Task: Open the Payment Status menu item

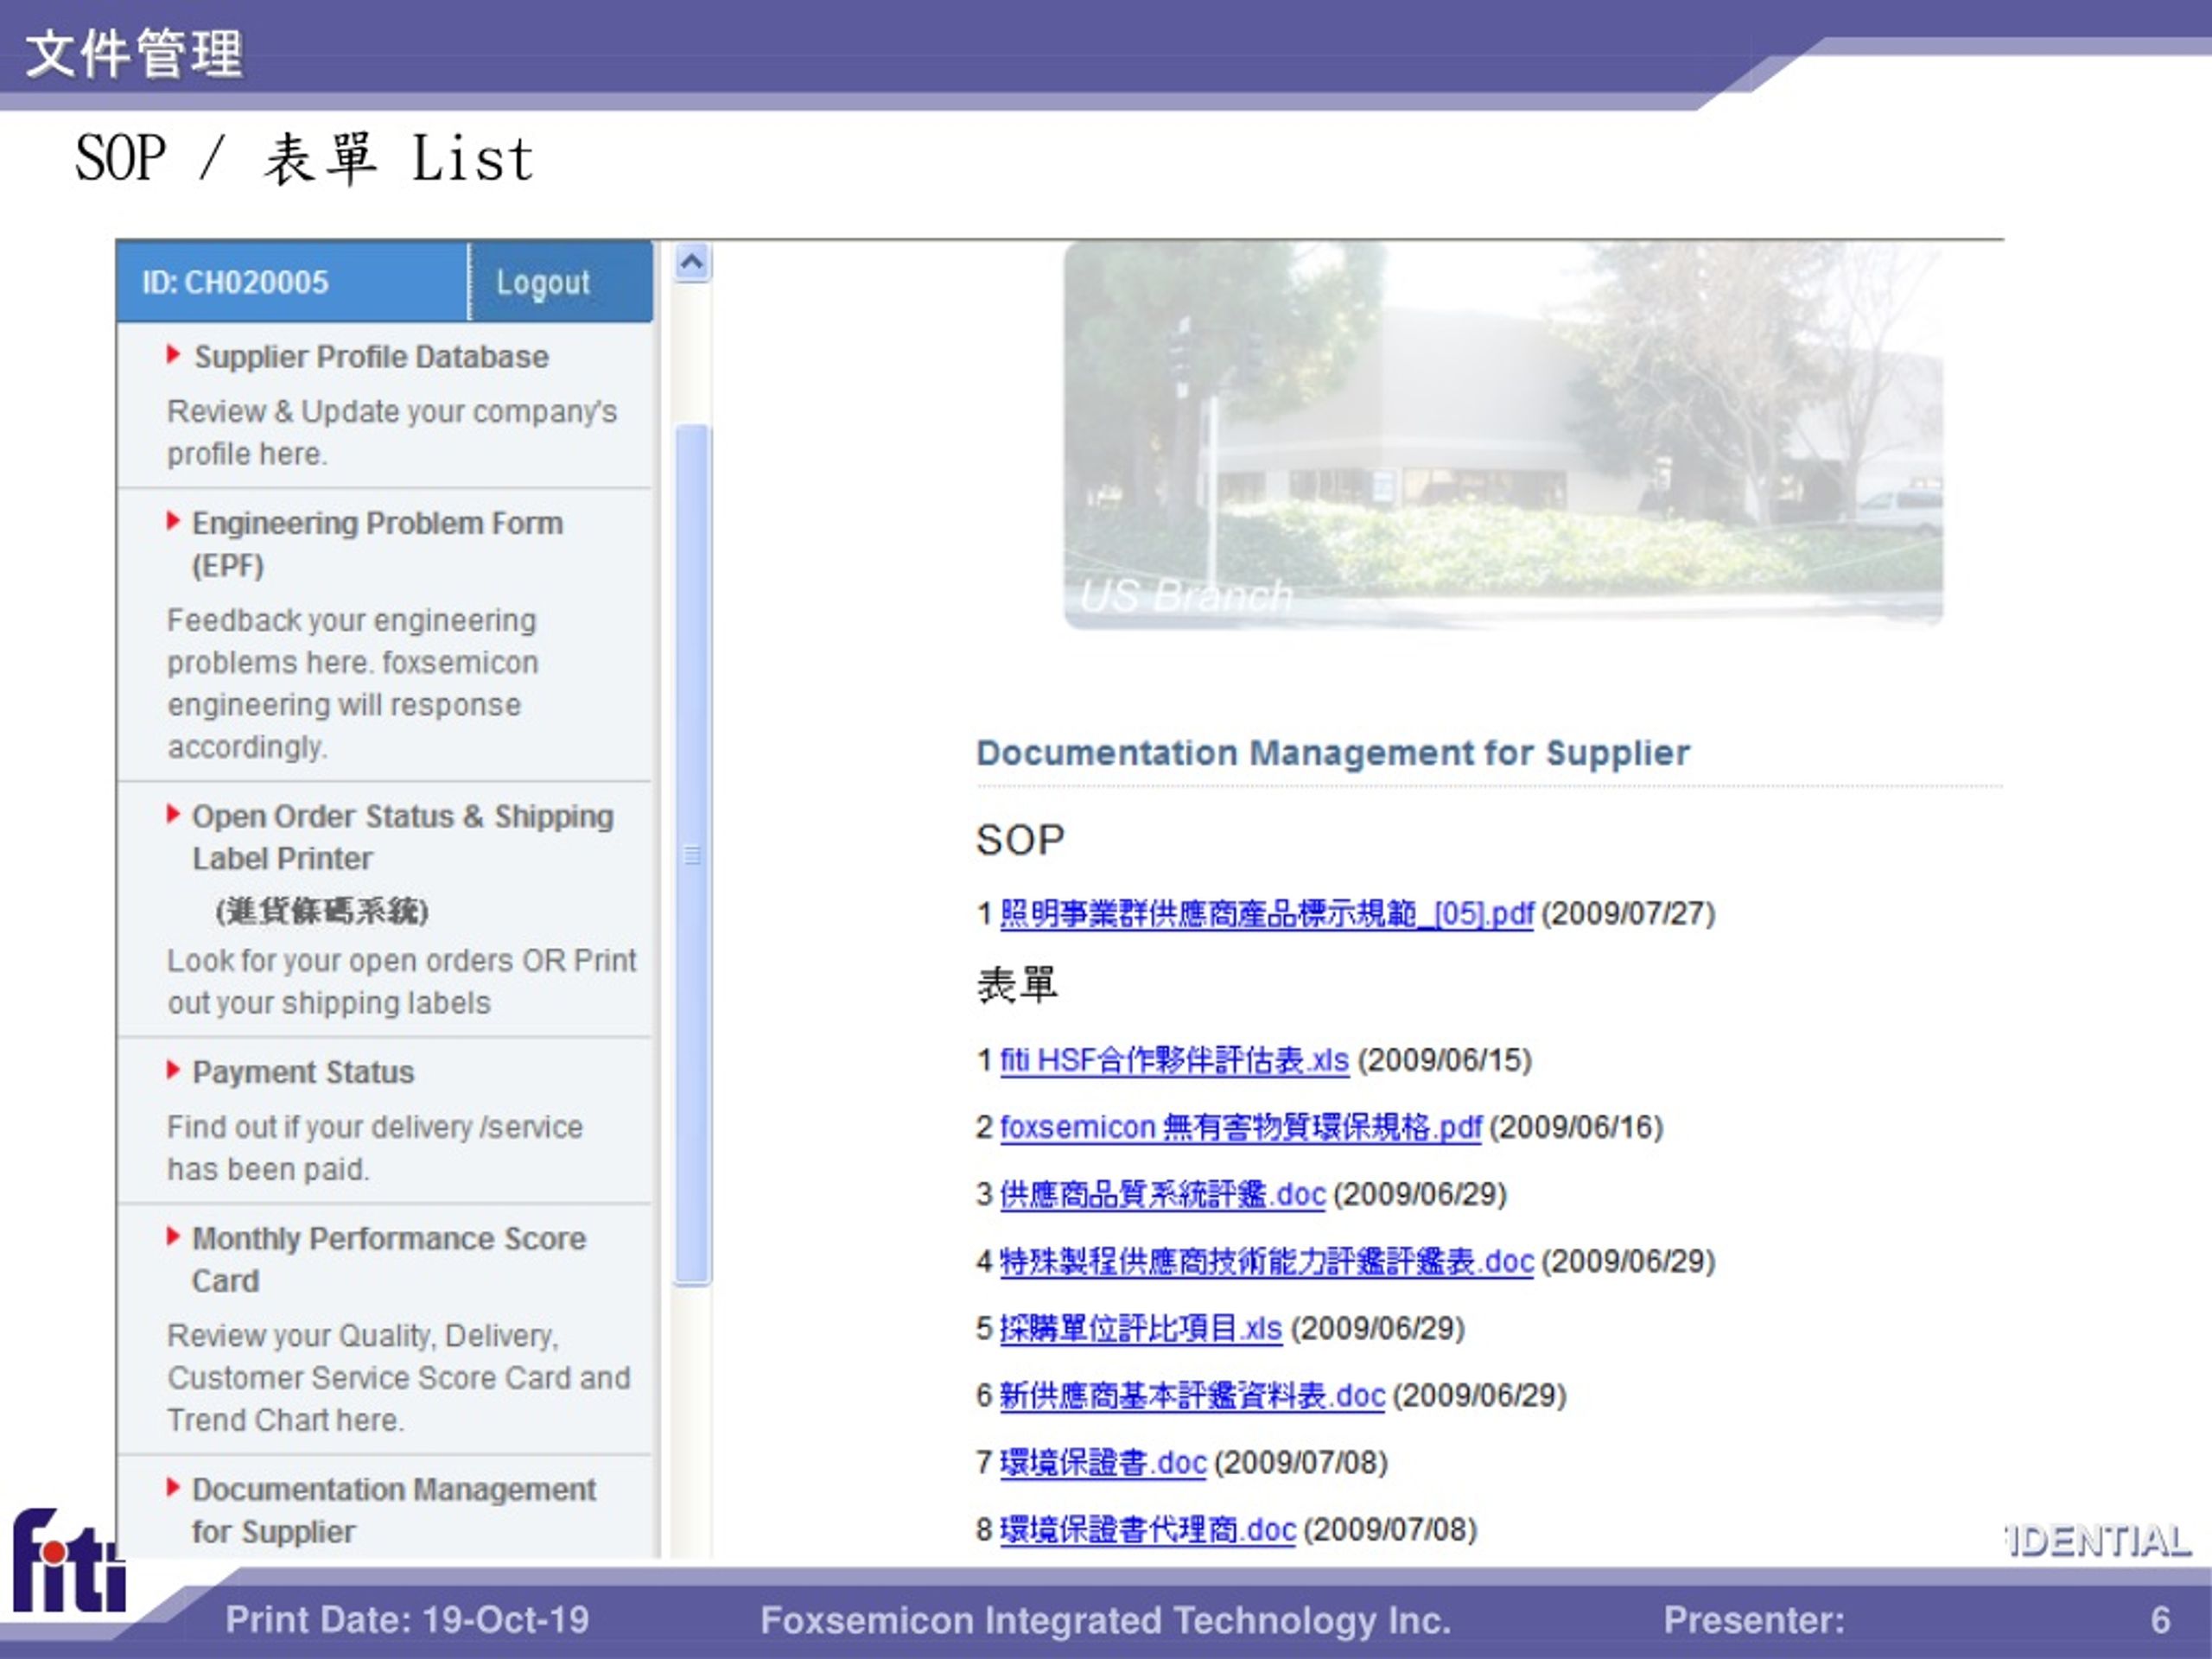Action: 303,1072
